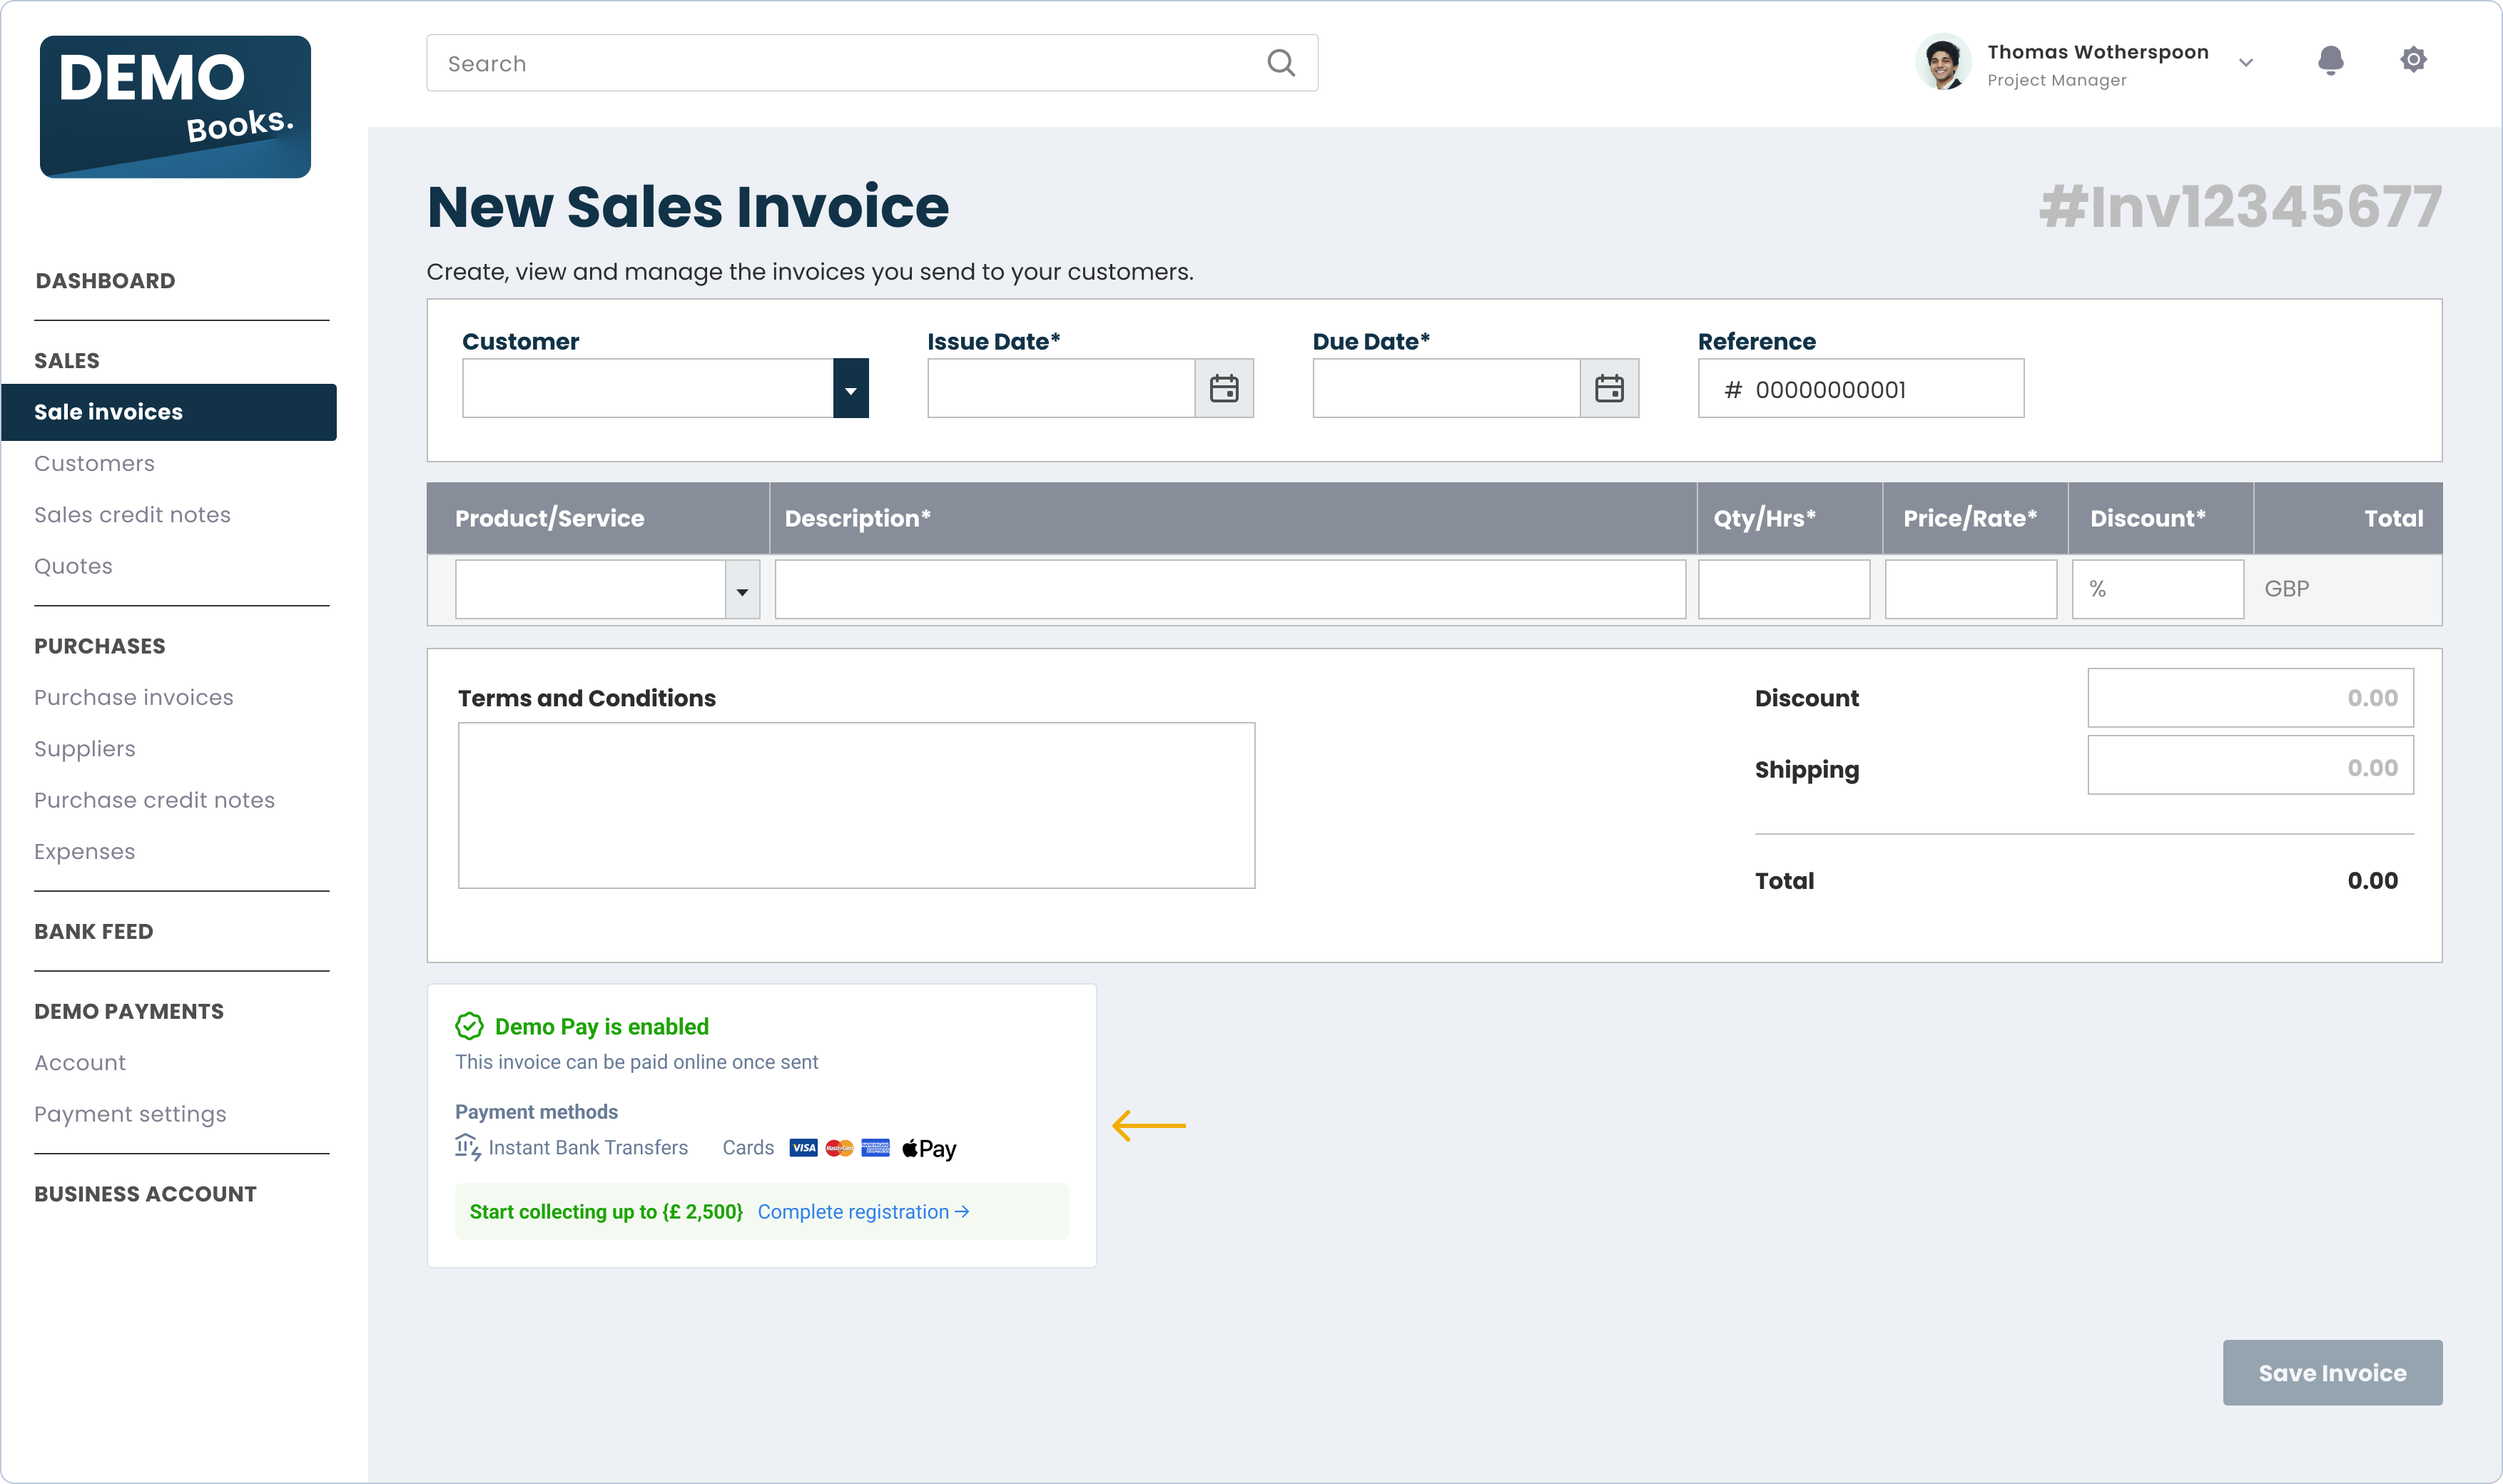Click the DEMO PAYMENTS section heading
This screenshot has width=2503, height=1484.
(x=129, y=1011)
